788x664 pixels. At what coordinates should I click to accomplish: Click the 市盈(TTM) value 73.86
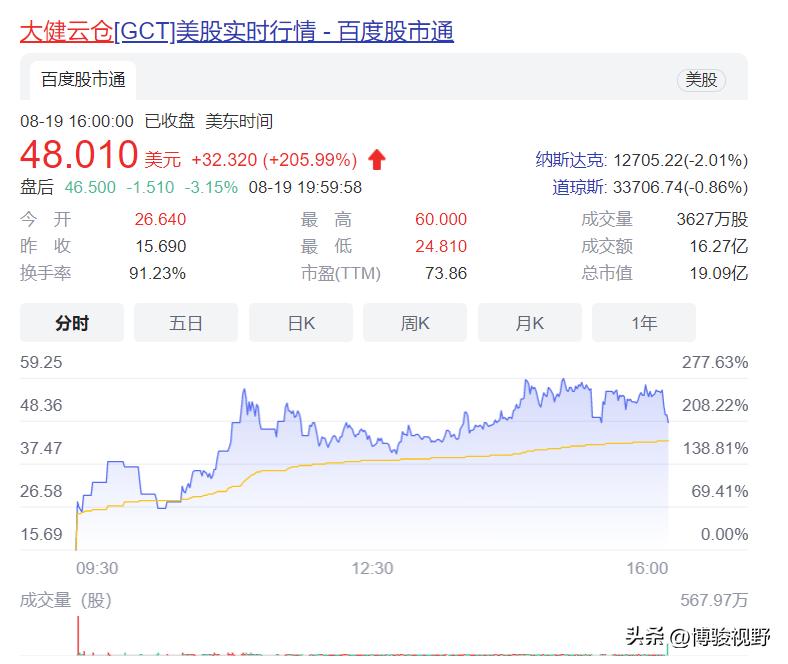(x=446, y=273)
